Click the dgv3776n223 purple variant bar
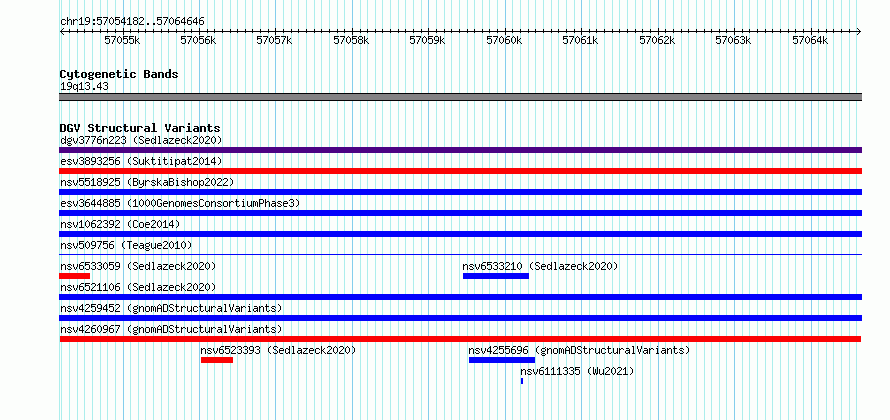 [x=460, y=150]
